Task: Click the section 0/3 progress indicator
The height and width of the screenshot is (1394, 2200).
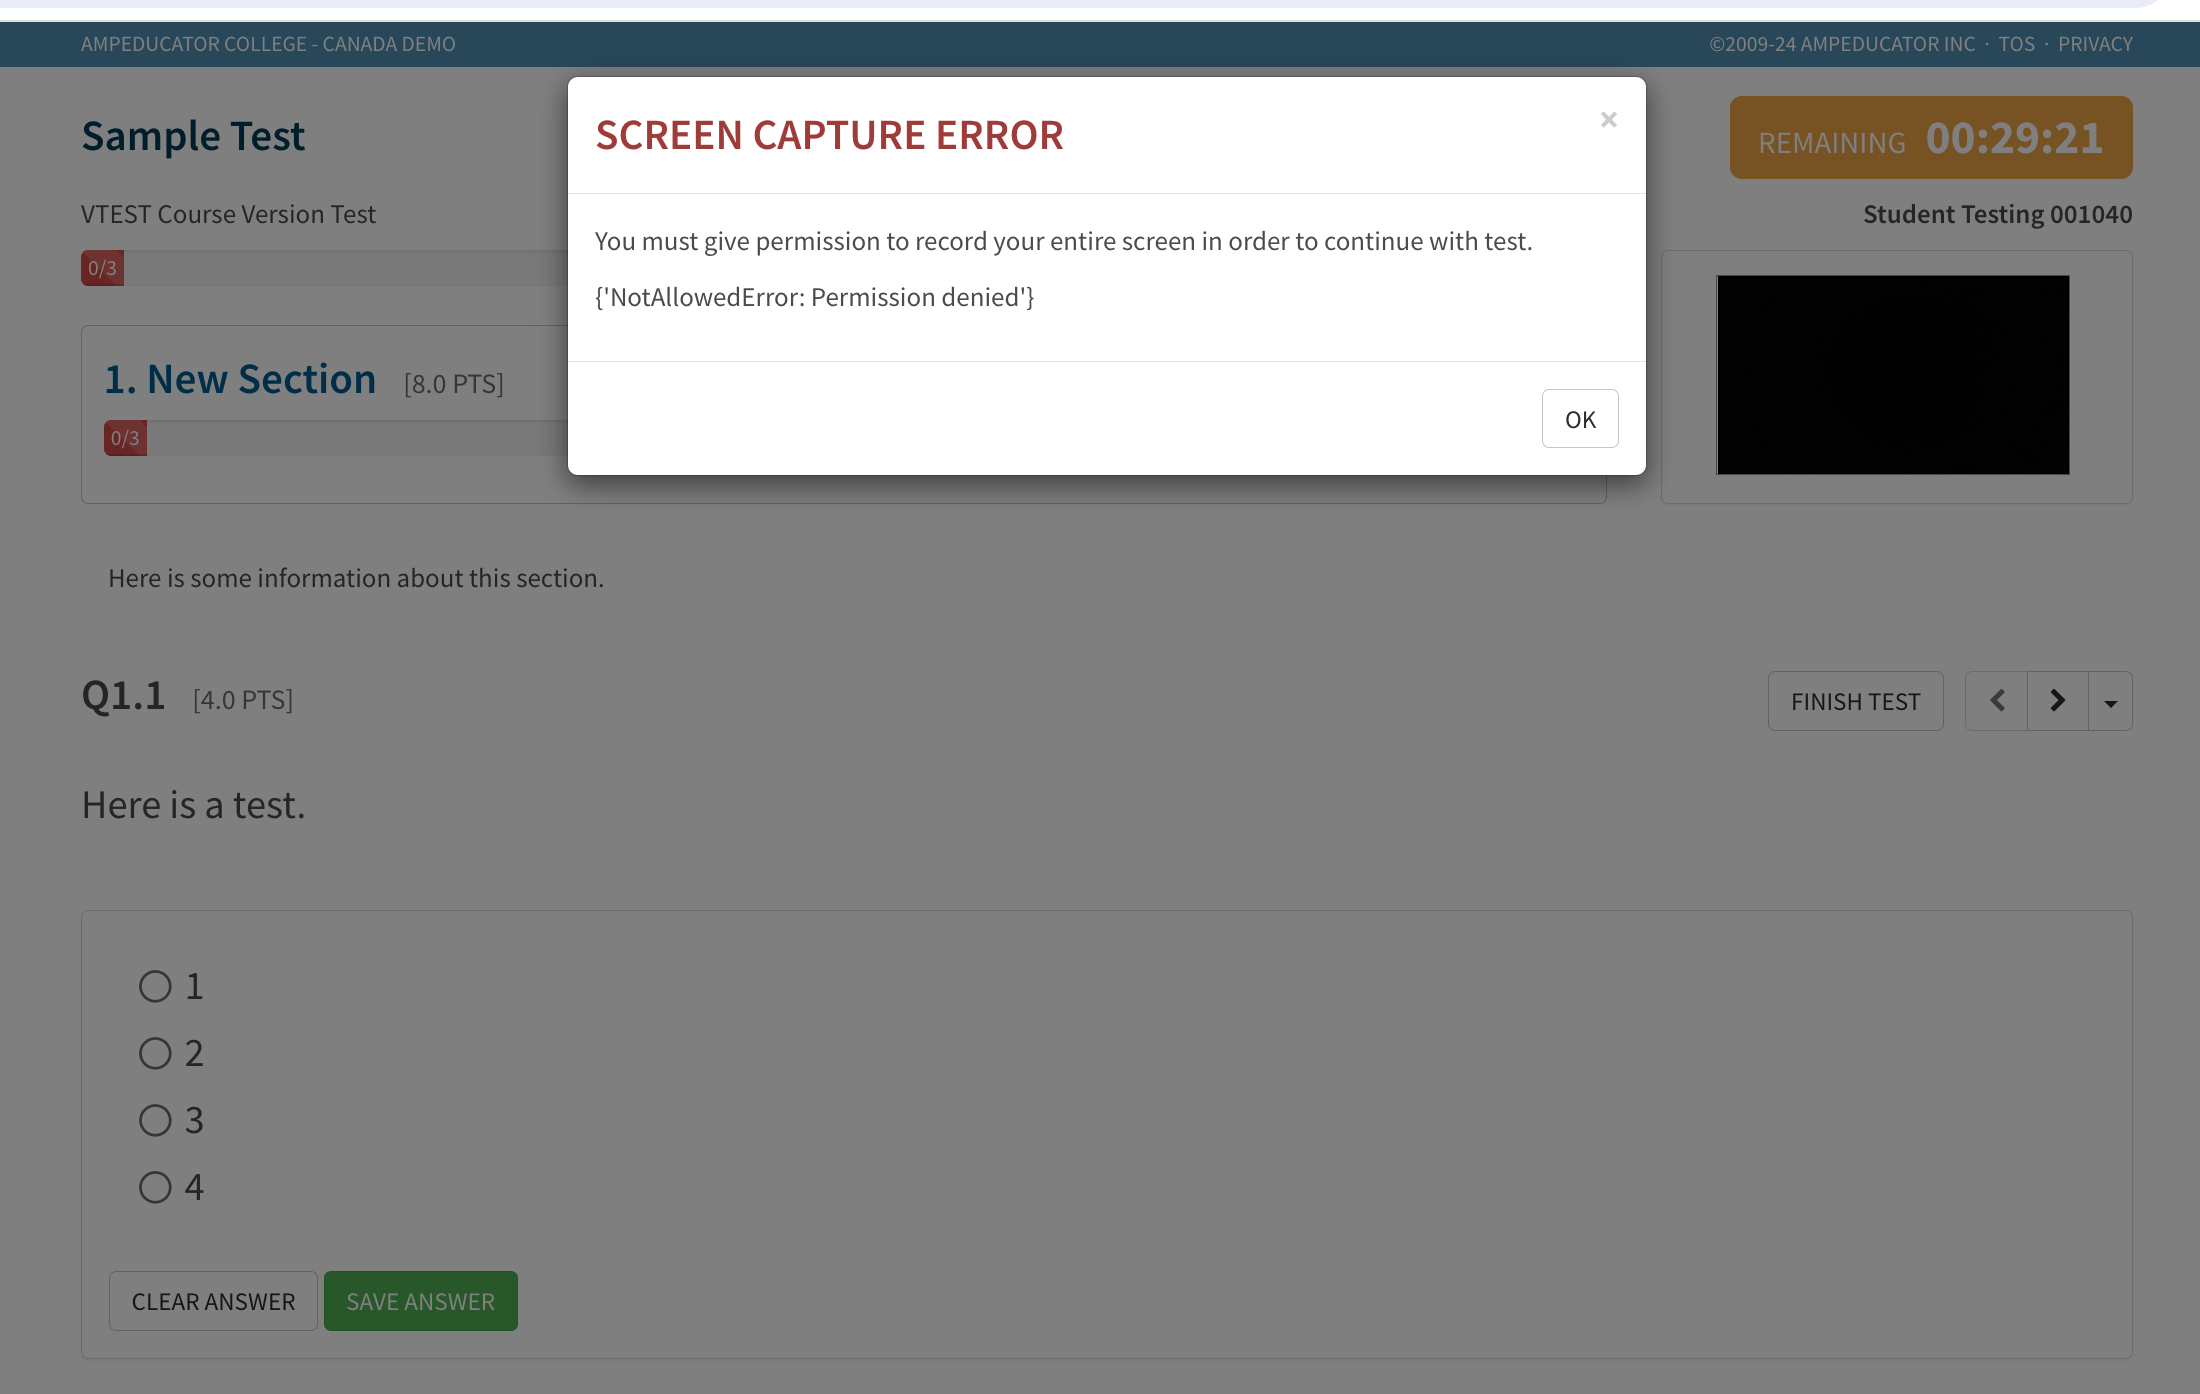Action: point(125,438)
